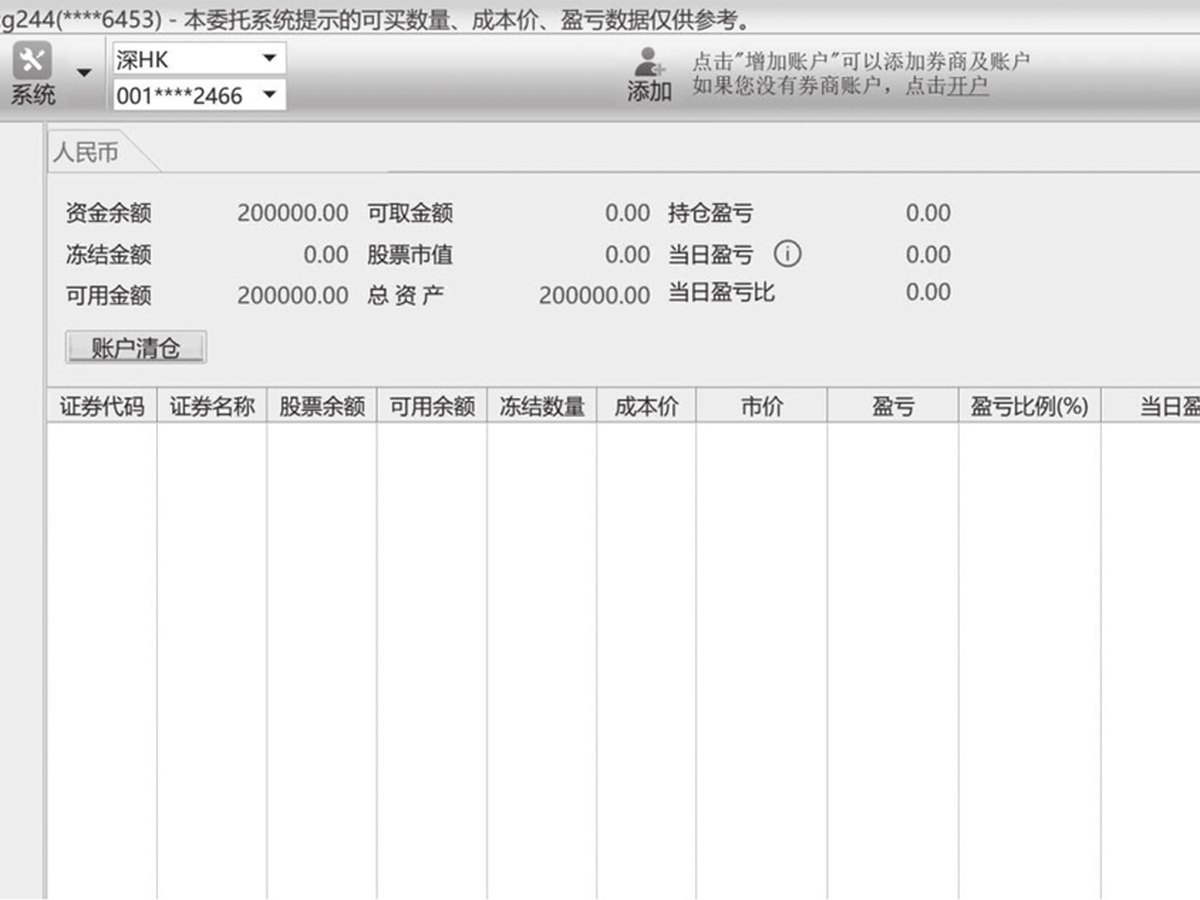Select the 资金余额 value 200000.00
Image resolution: width=1200 pixels, height=900 pixels.
click(293, 213)
